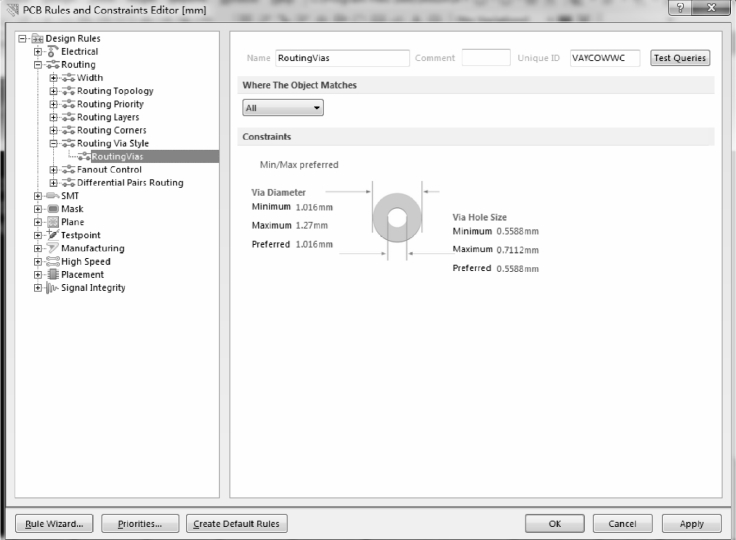This screenshot has height=540, width=736.
Task: Click the Apply button
Action: click(691, 524)
